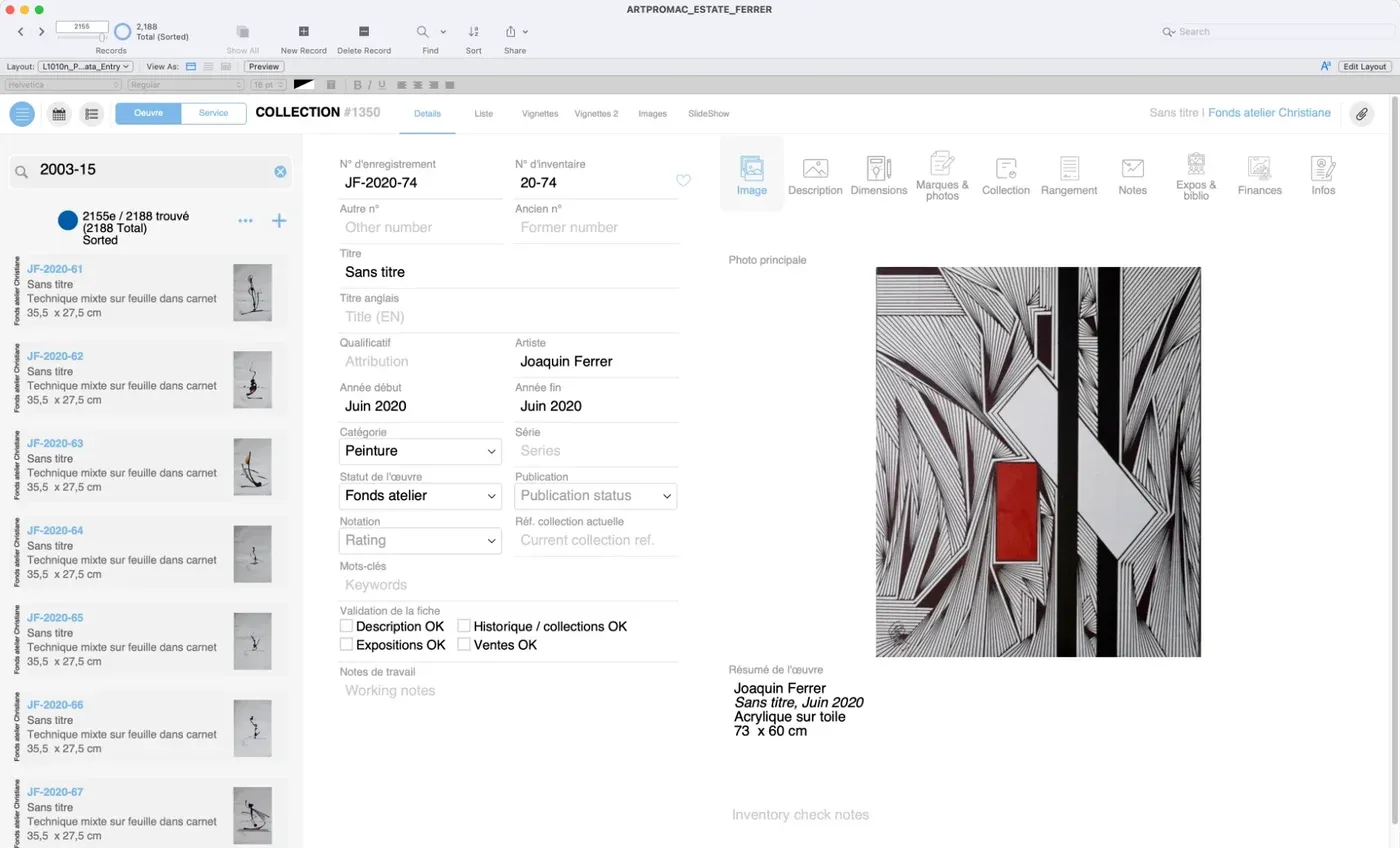Viewport: 1400px width, 848px height.
Task: Open the Description panel icon
Action: click(815, 175)
